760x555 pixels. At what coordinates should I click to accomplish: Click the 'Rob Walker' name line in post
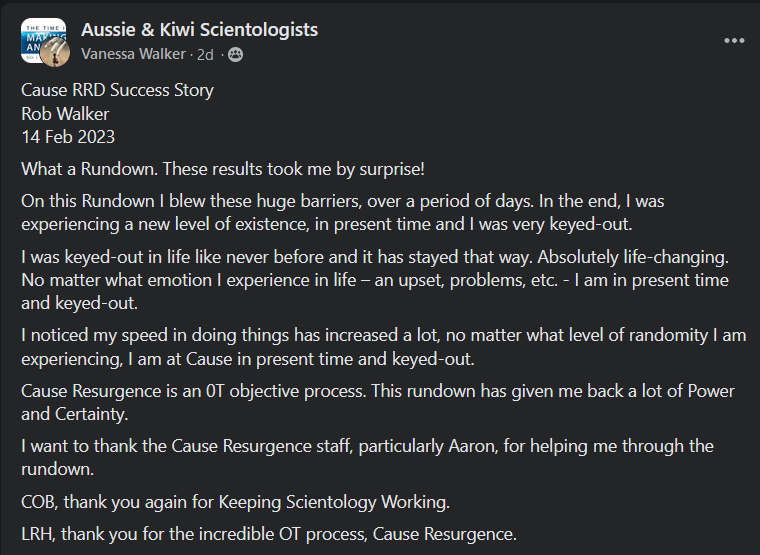pyautogui.click(x=65, y=114)
